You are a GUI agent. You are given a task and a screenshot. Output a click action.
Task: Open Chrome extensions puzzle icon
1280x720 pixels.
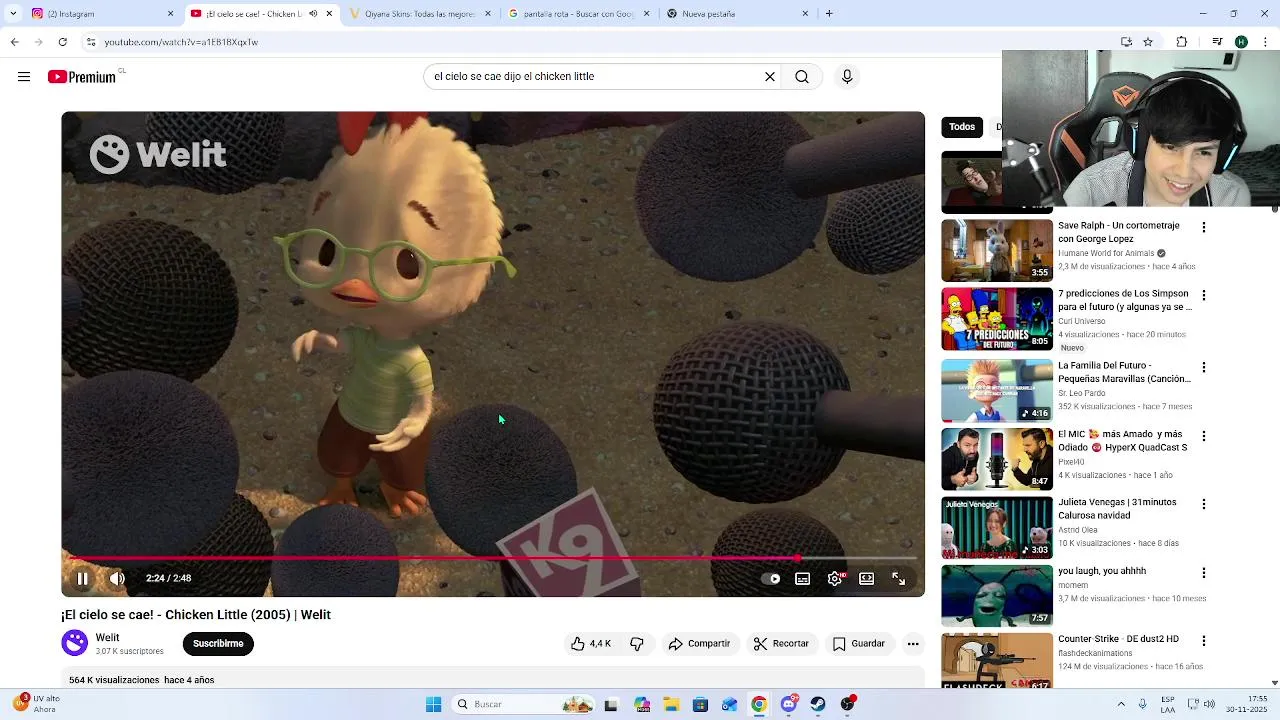[x=1182, y=42]
